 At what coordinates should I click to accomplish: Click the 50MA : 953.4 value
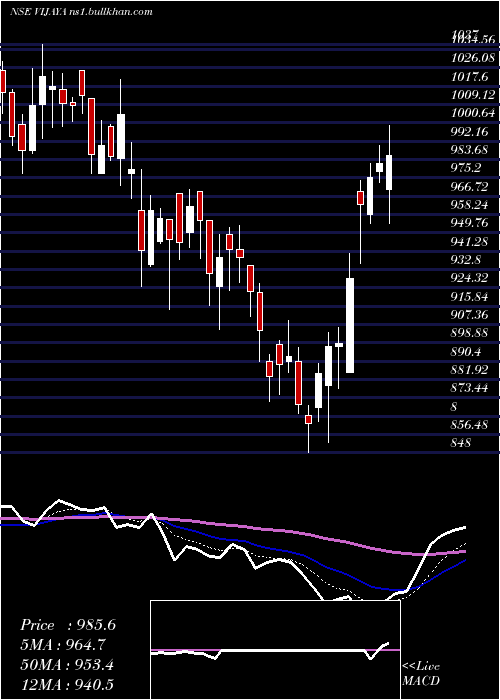[x=67, y=665]
